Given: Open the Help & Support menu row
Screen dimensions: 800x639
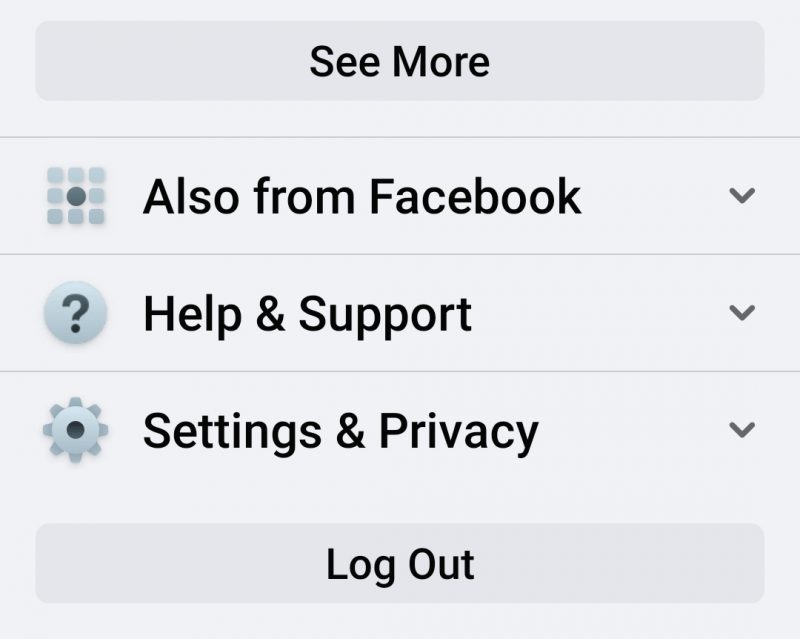Looking at the screenshot, I should (400, 313).
